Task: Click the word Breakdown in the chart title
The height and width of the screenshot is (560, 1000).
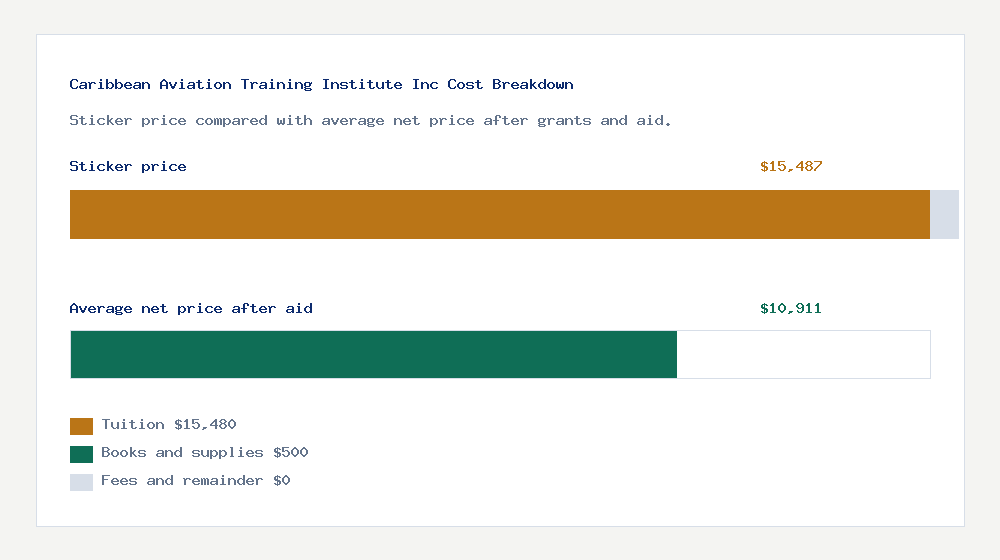Action: [x=533, y=84]
